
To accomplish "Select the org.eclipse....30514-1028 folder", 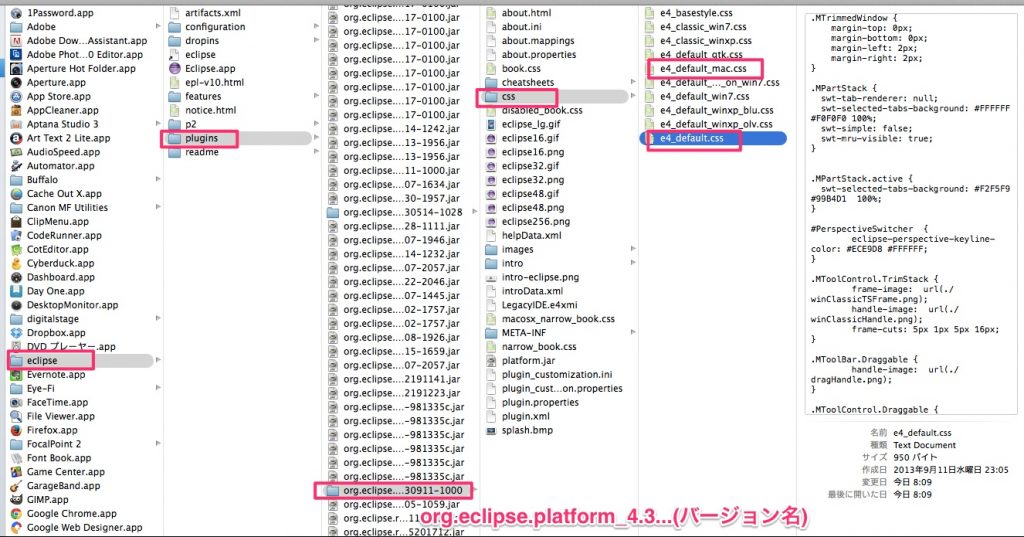I will point(402,212).
